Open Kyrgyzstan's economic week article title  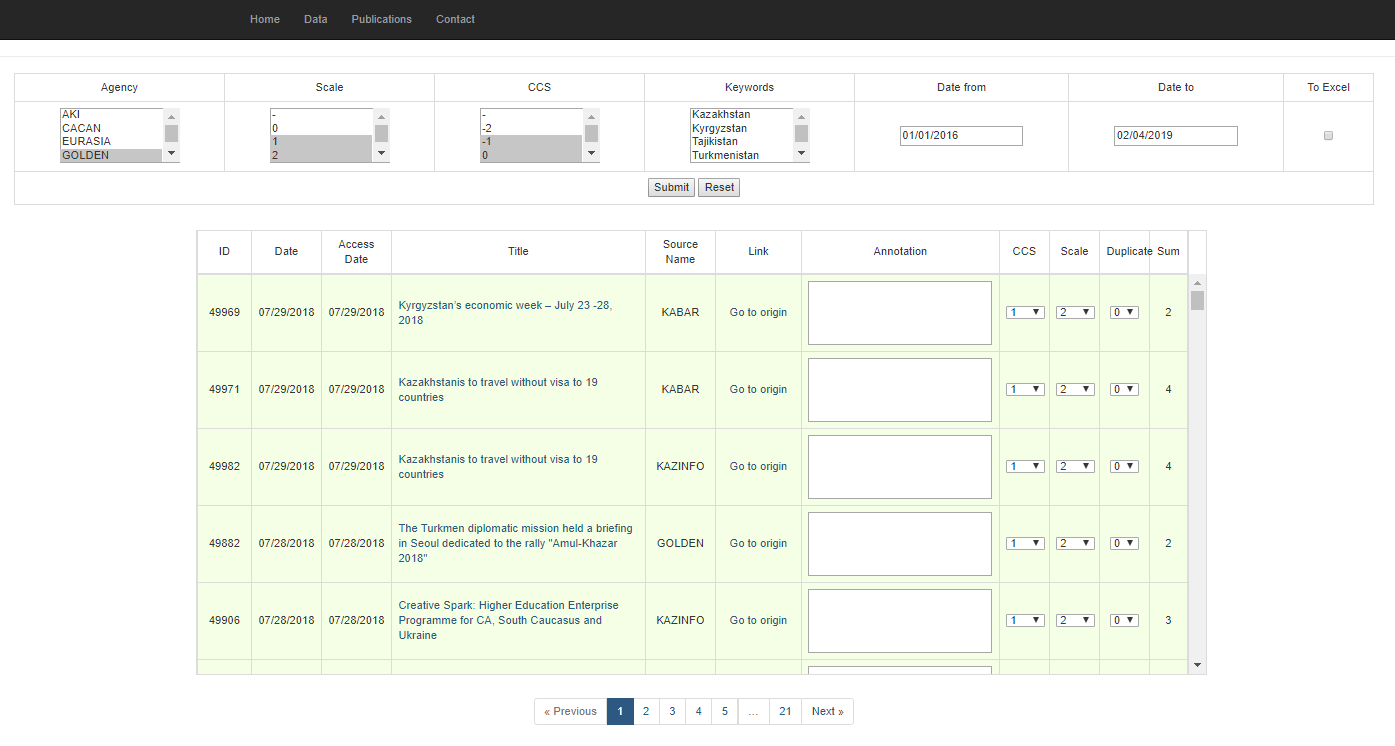(505, 313)
